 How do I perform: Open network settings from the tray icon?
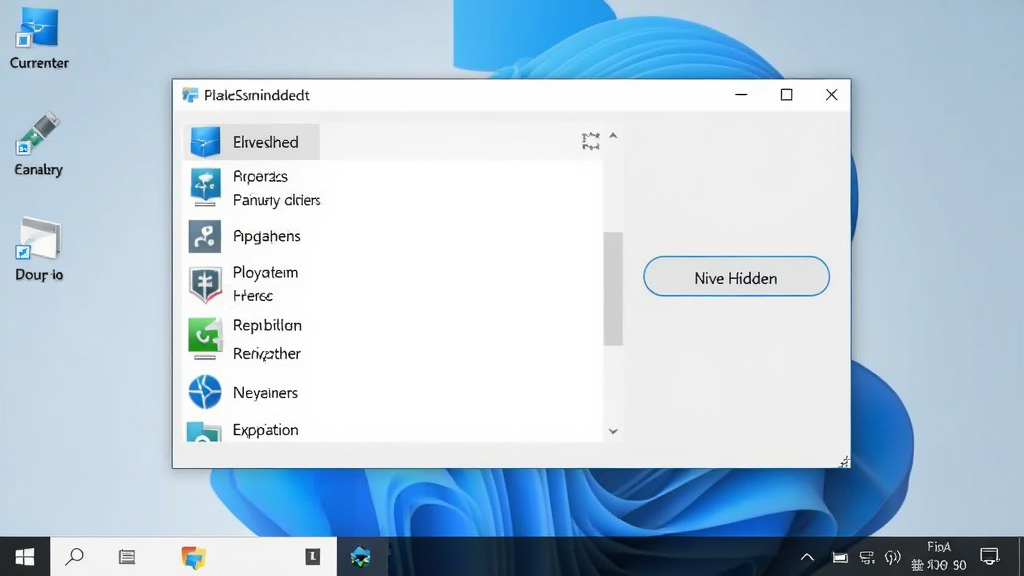(x=867, y=558)
